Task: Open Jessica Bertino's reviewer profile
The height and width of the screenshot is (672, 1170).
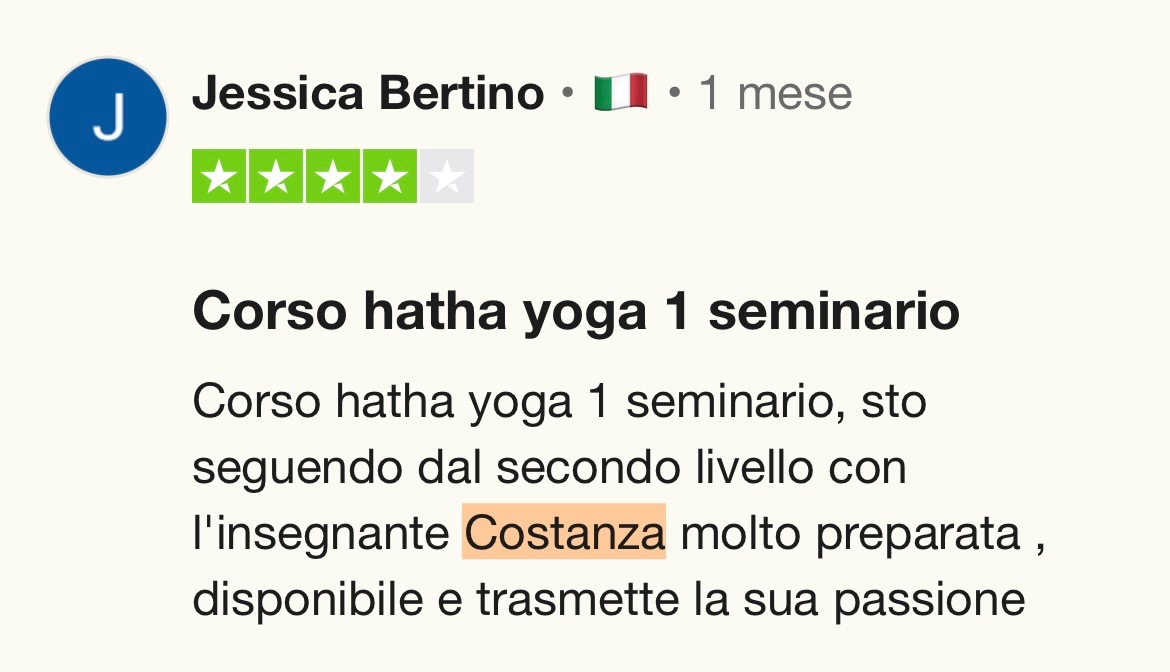Action: click(x=369, y=92)
